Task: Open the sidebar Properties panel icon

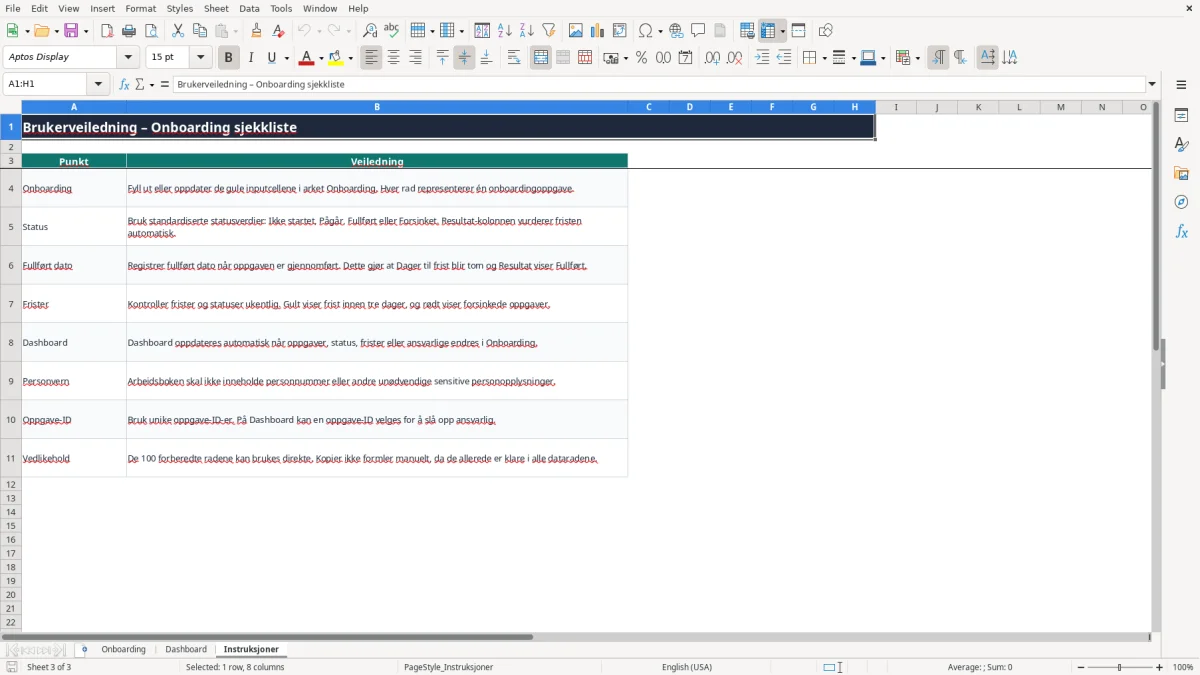Action: (x=1181, y=116)
